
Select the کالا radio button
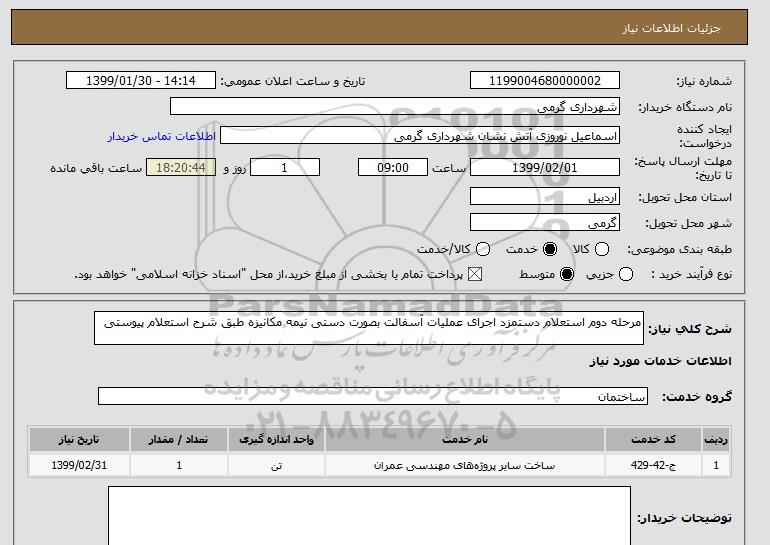tap(602, 249)
